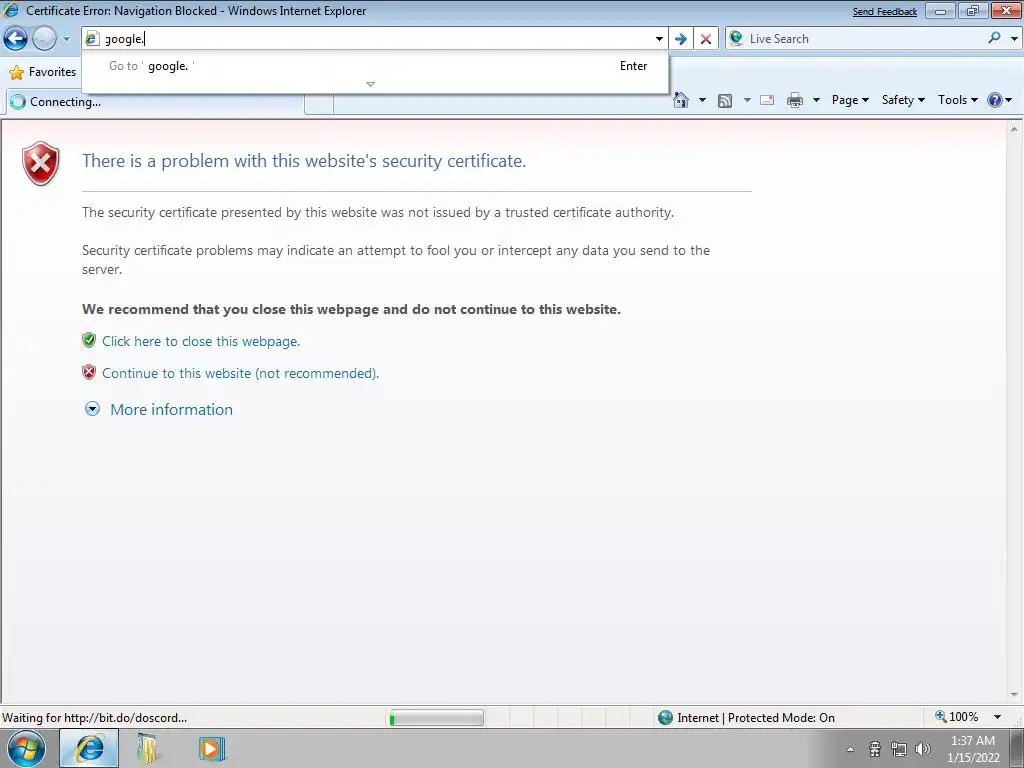Click the volume speaker tray icon
This screenshot has height=768, width=1024.
[923, 749]
